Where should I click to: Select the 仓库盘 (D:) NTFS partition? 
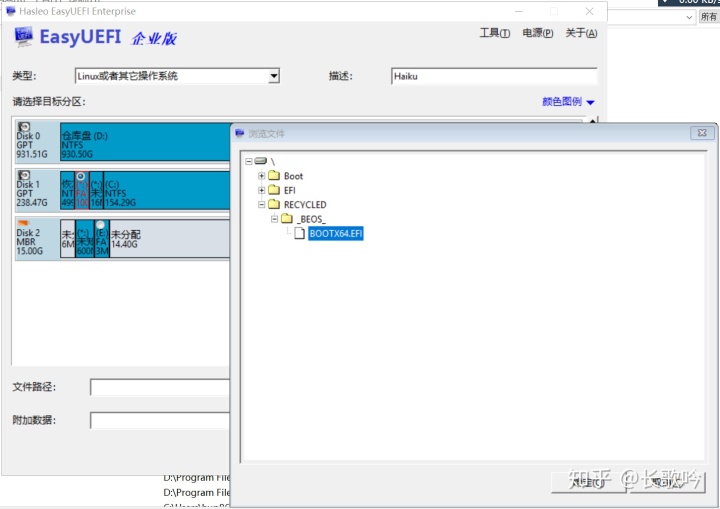145,142
